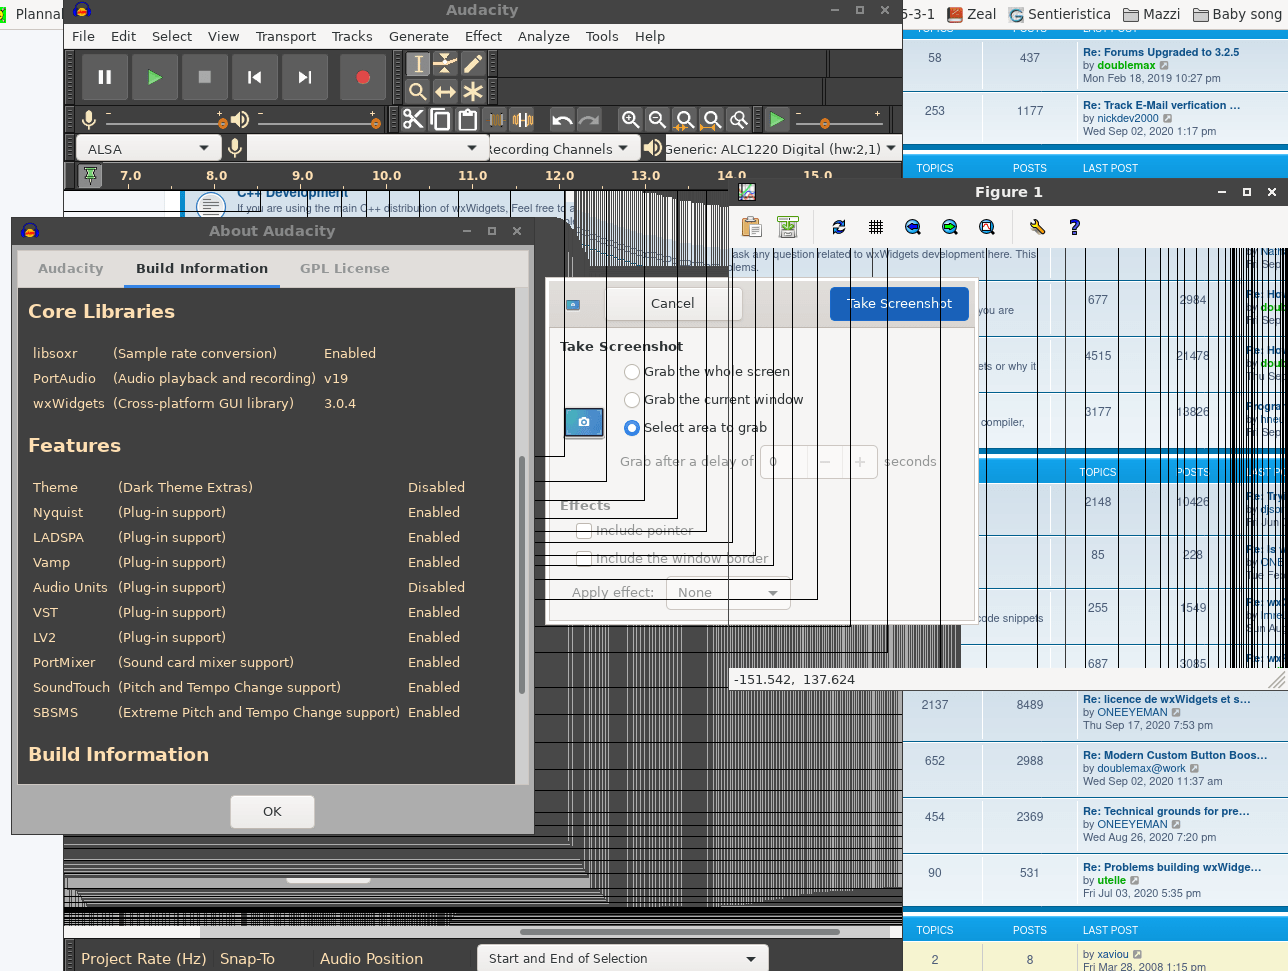Toggle the grid in Figure 1
The height and width of the screenshot is (971, 1288).
coord(876,227)
